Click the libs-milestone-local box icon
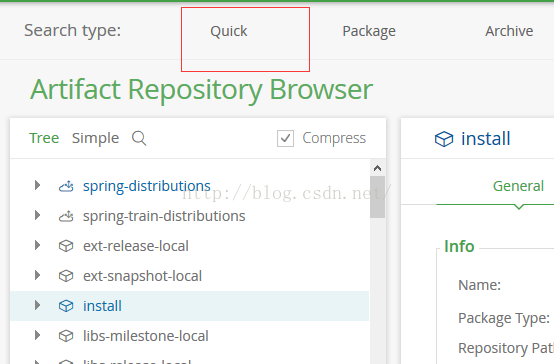This screenshot has width=554, height=364. point(66,336)
